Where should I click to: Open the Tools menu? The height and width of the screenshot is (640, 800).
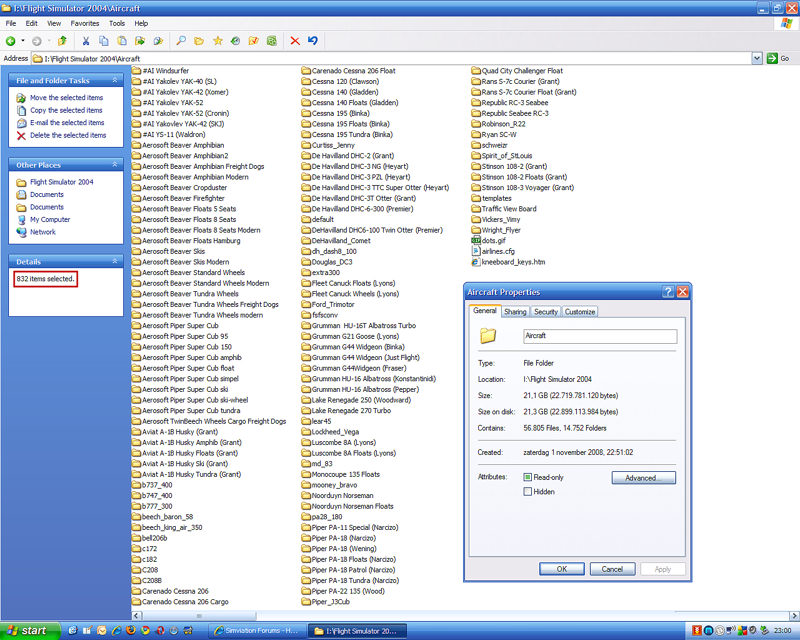point(117,23)
